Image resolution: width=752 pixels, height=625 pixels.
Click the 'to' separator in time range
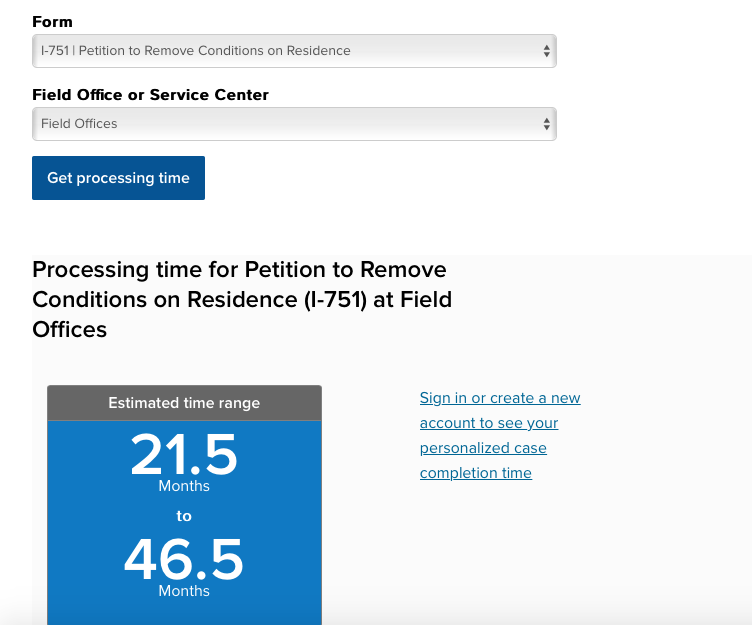pyautogui.click(x=184, y=516)
